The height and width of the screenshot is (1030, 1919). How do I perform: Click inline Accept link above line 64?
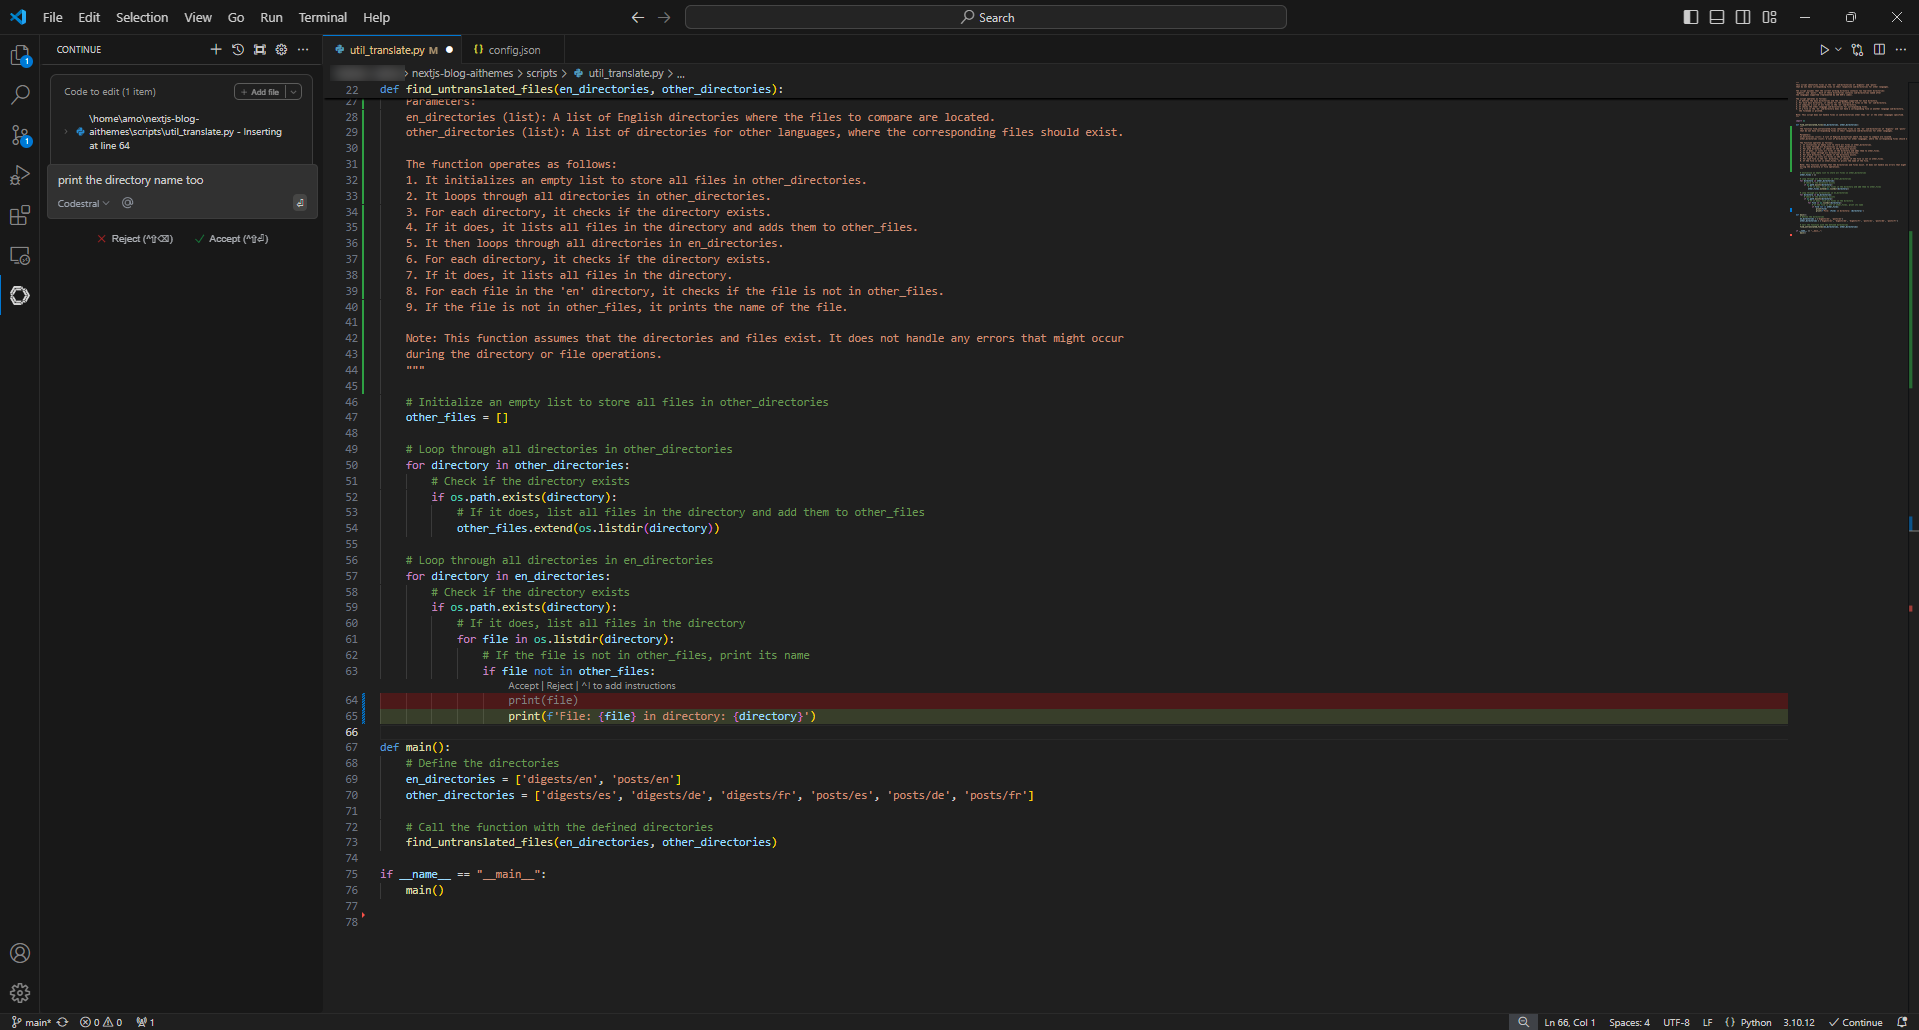point(523,686)
